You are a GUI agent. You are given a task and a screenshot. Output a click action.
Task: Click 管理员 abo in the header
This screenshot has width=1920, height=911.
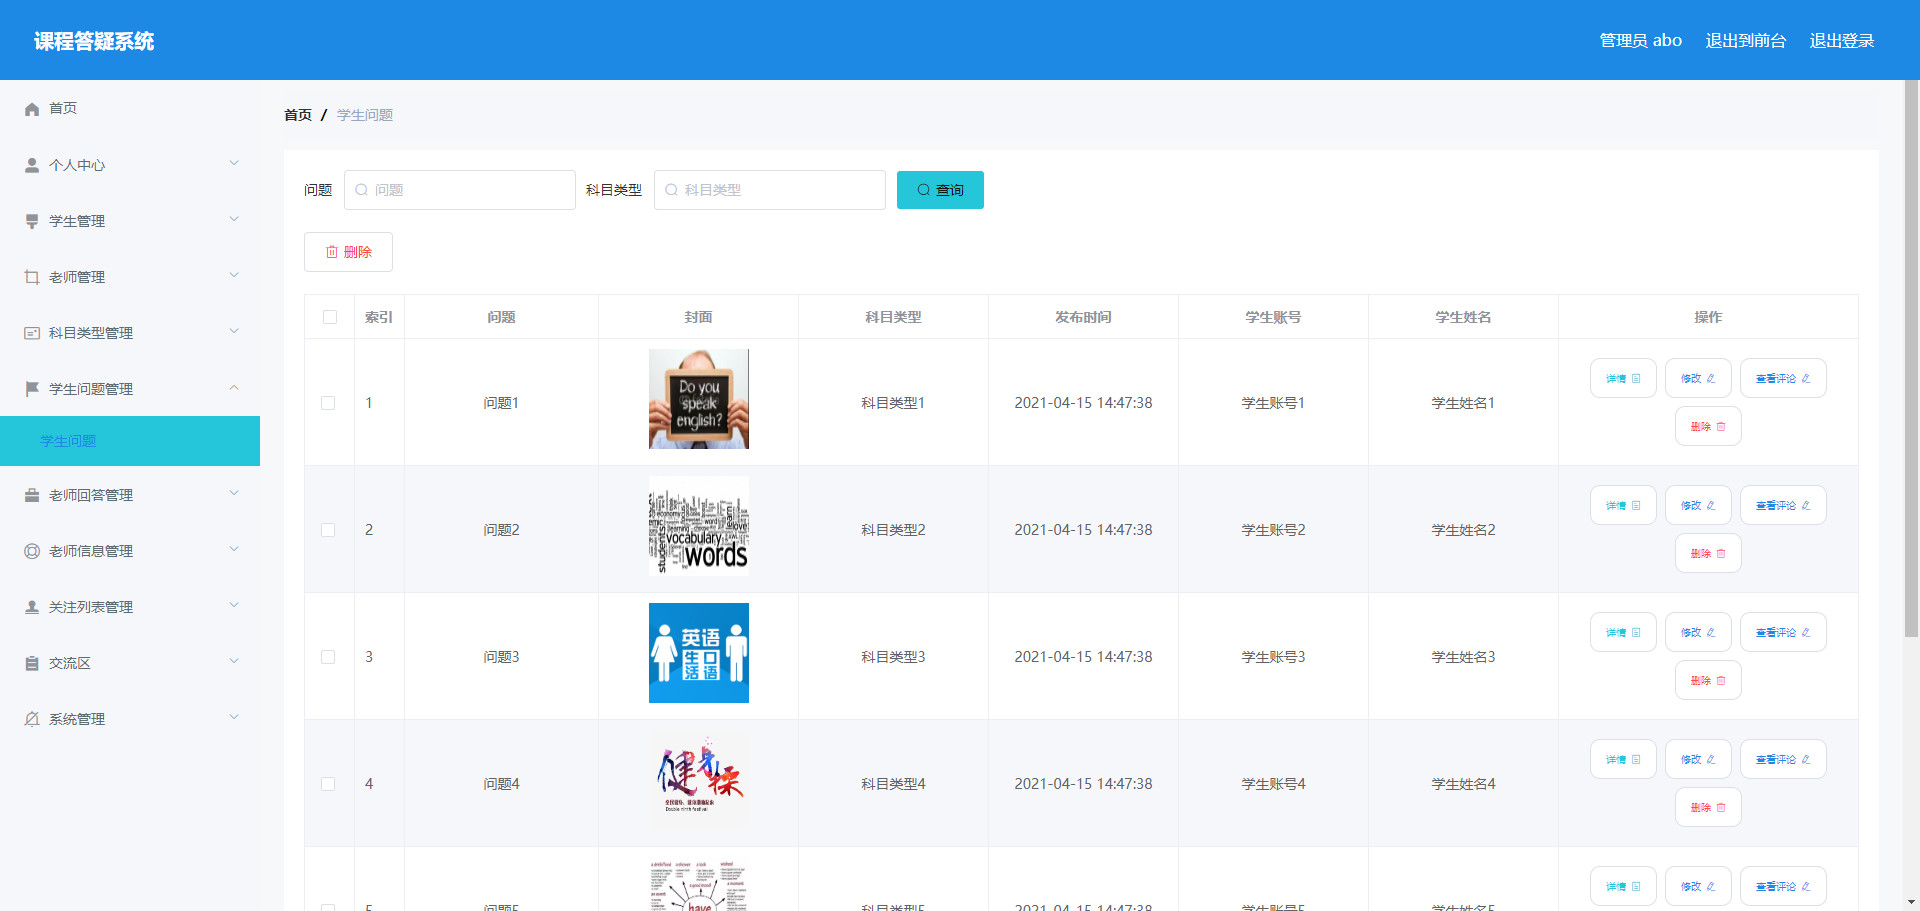[1640, 40]
